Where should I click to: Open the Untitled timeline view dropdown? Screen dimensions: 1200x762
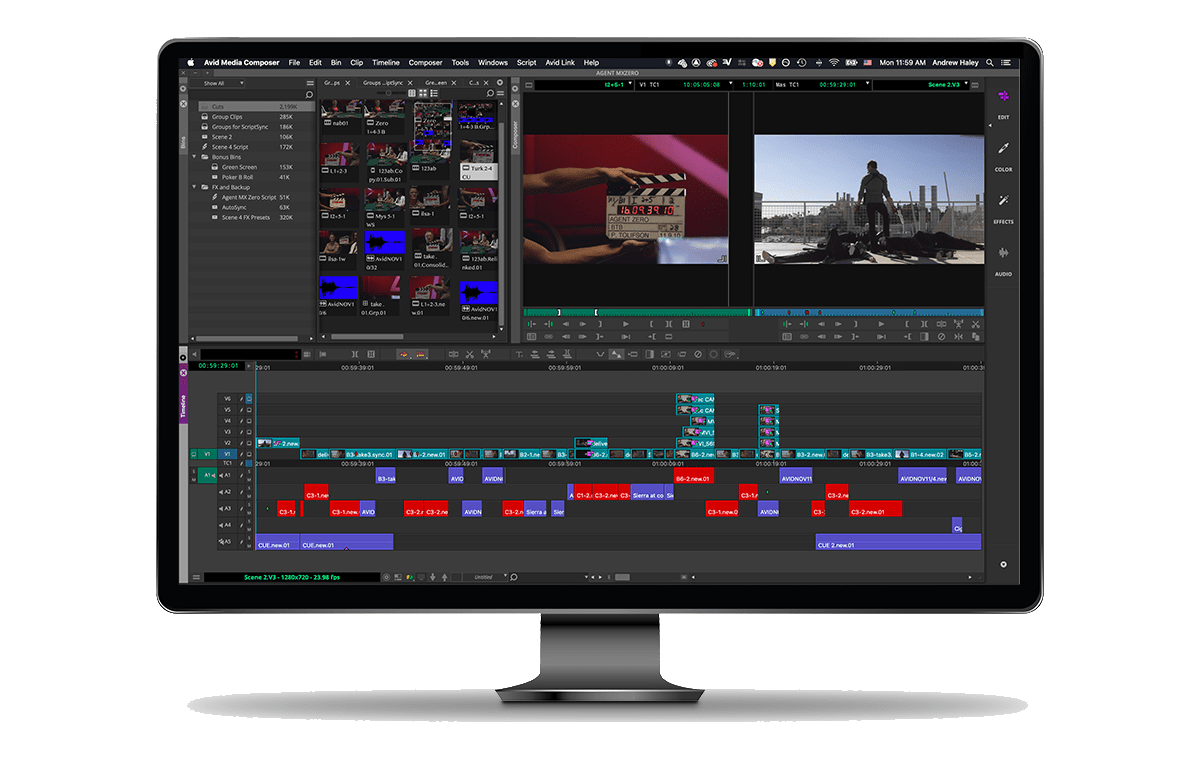(483, 577)
